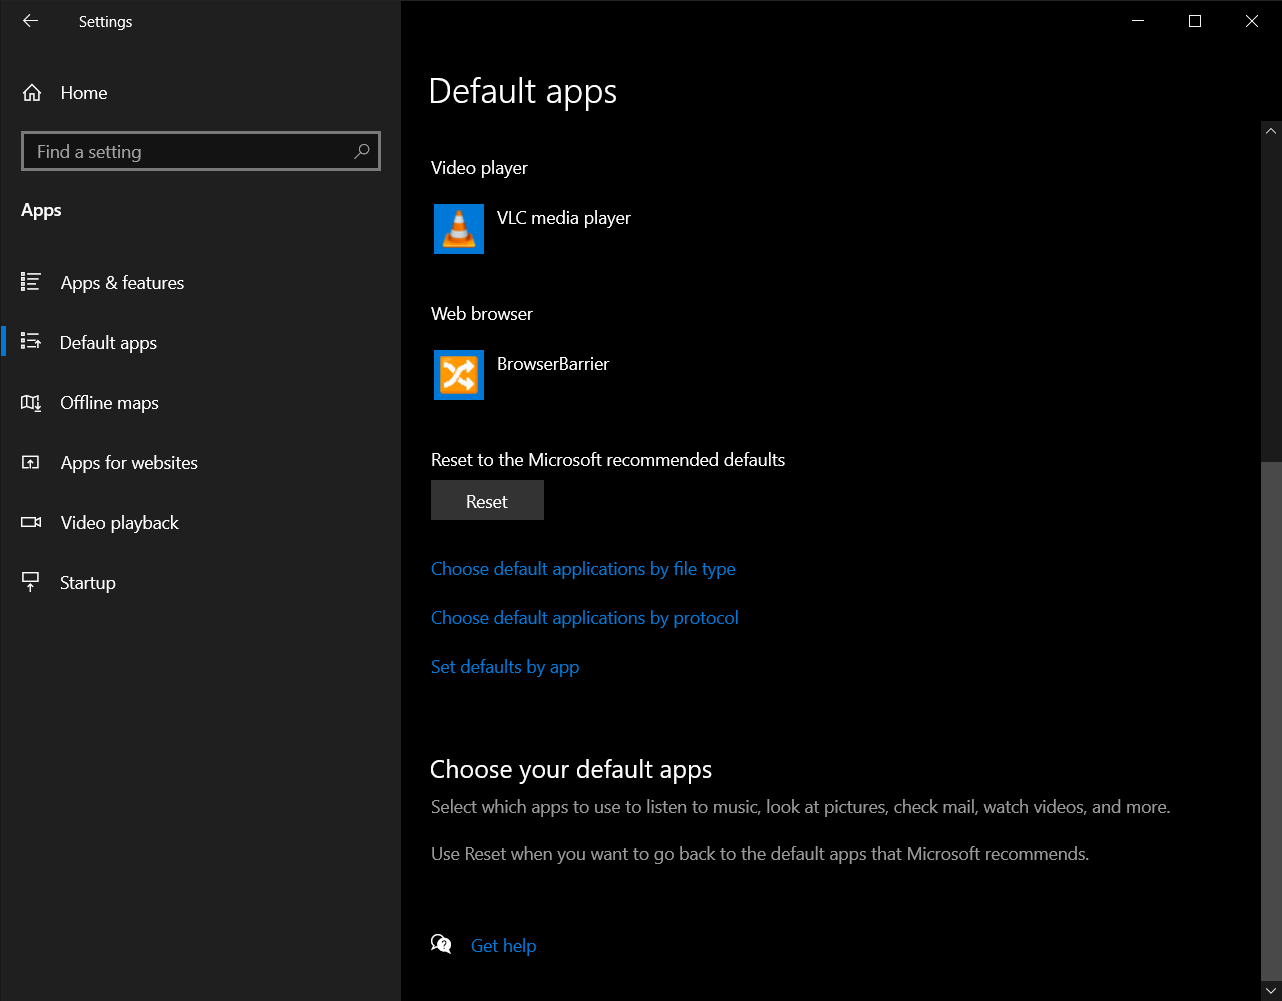The width and height of the screenshot is (1282, 1001).
Task: Click the Apps for websites icon
Action: click(x=31, y=462)
